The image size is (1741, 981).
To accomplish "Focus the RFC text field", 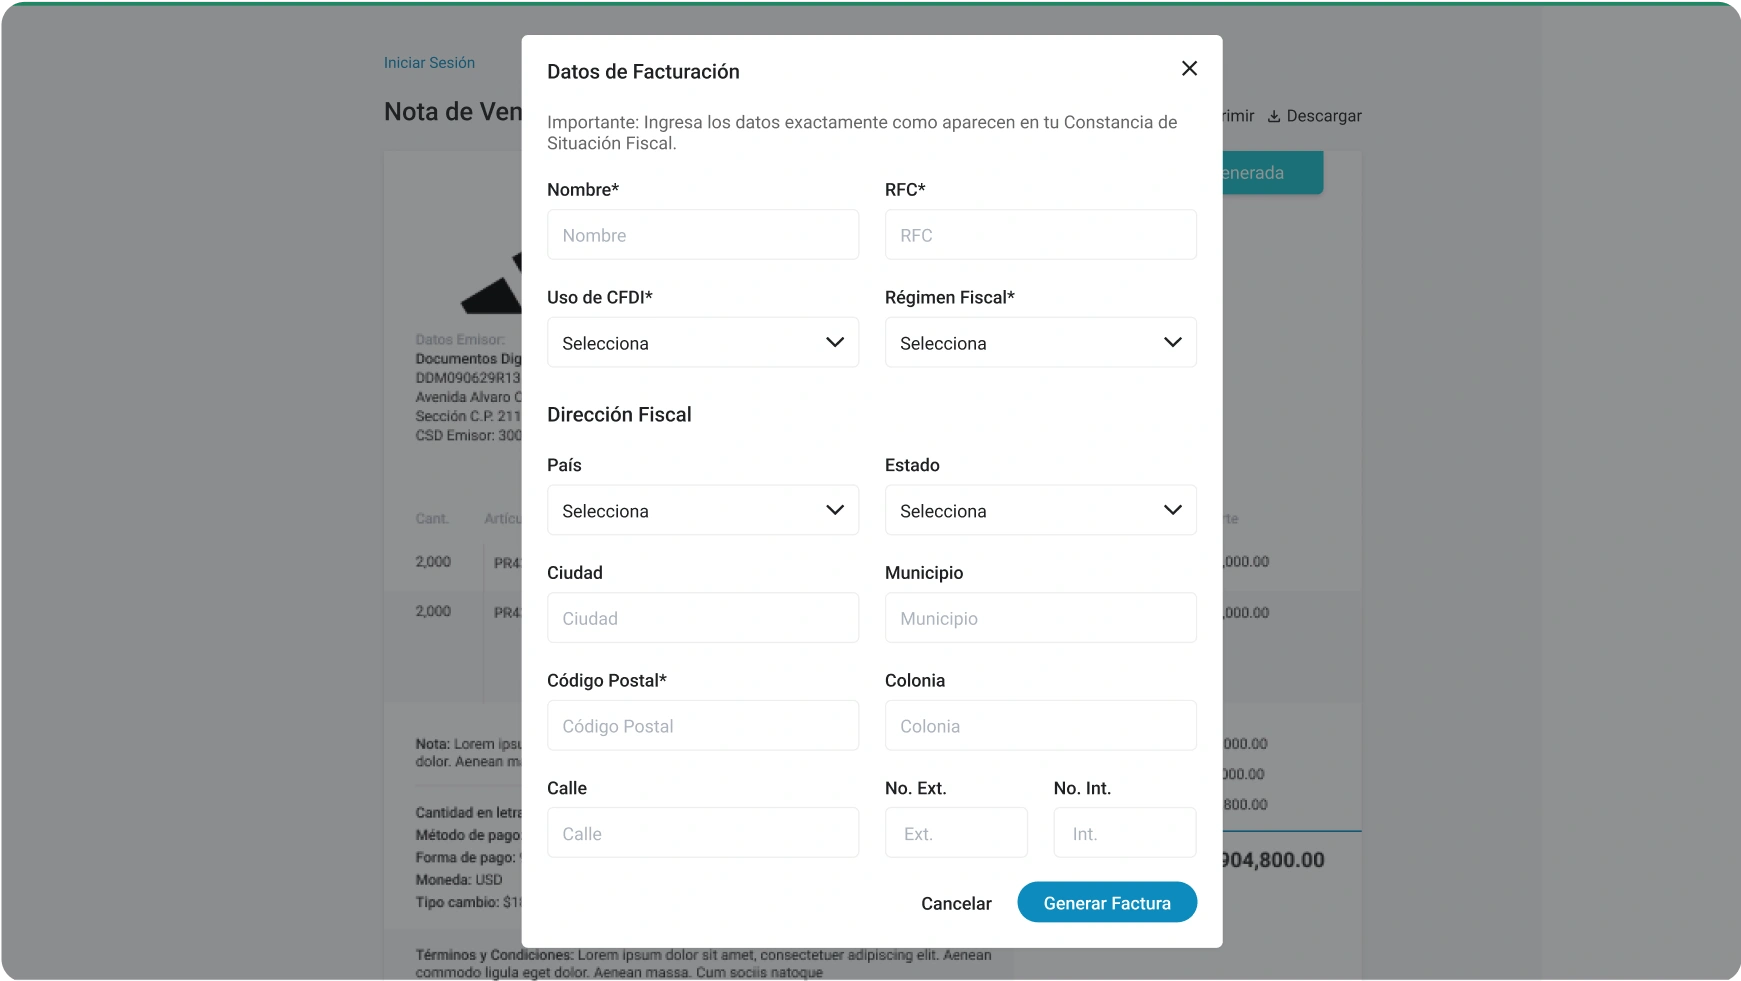I will [x=1040, y=235].
